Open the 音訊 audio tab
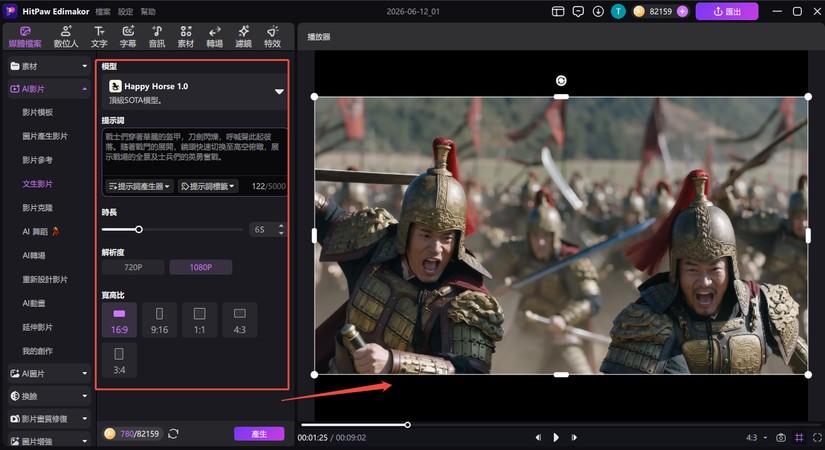Image resolution: width=825 pixels, height=450 pixels. pos(157,37)
